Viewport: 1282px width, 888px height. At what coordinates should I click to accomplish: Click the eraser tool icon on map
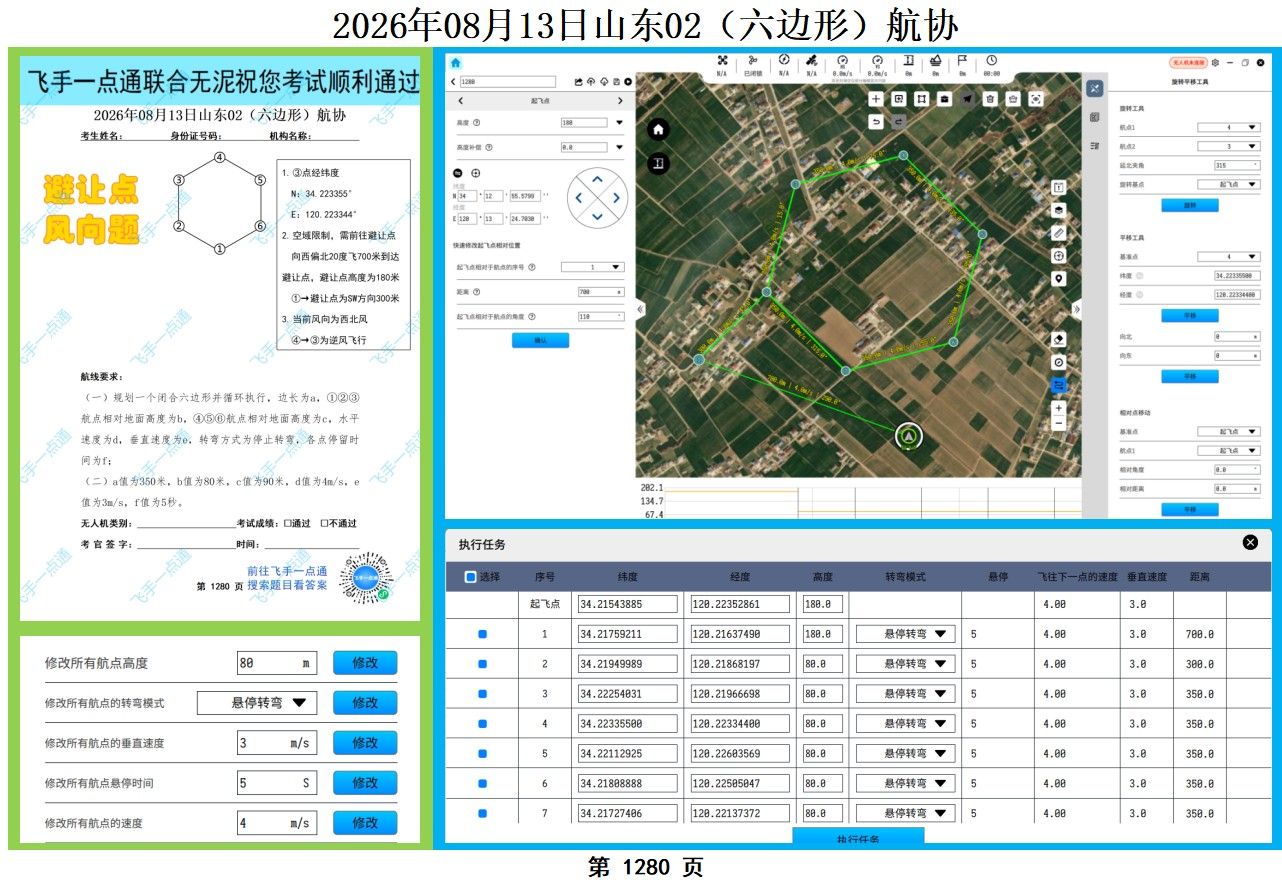click(x=1059, y=340)
